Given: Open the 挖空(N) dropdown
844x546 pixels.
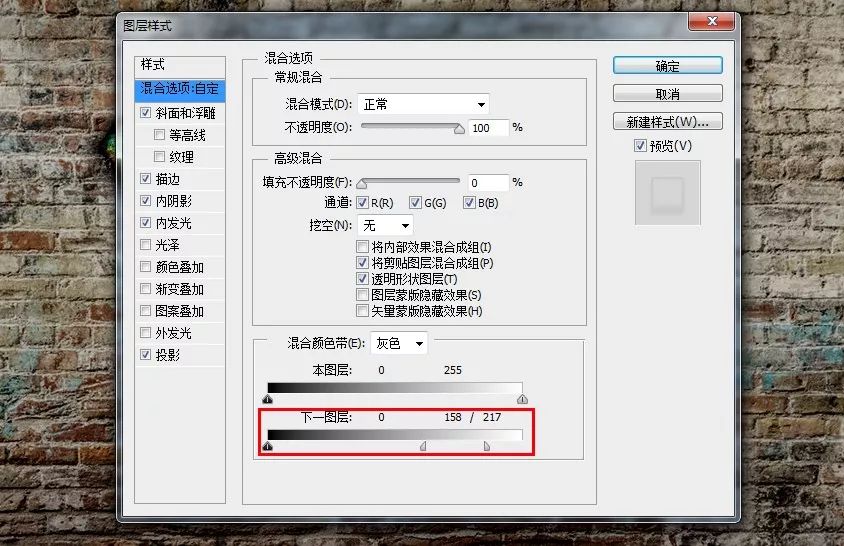Looking at the screenshot, I should pyautogui.click(x=385, y=225).
